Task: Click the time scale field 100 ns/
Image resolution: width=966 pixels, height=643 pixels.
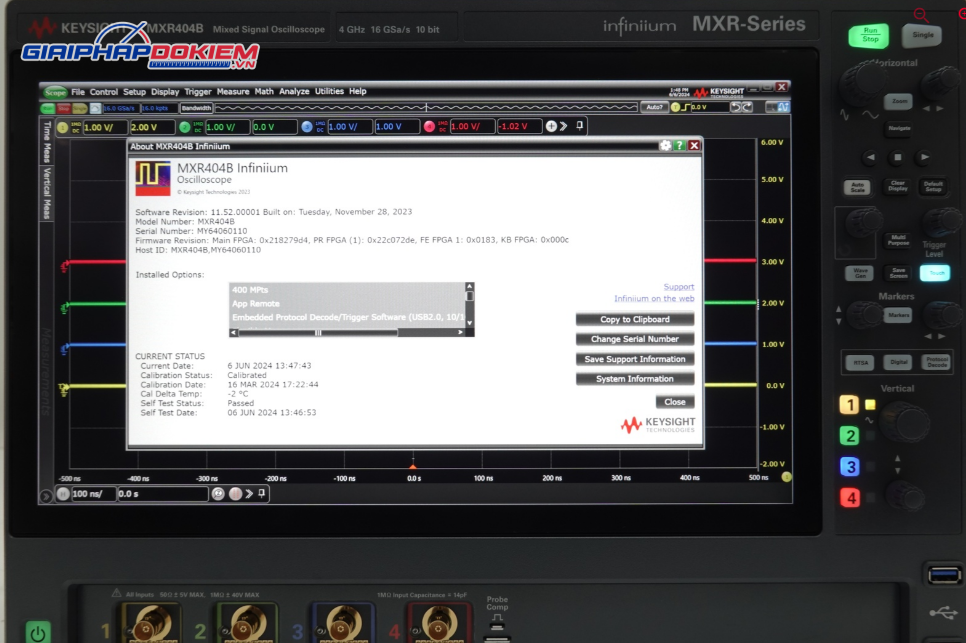Action: pyautogui.click(x=93, y=494)
